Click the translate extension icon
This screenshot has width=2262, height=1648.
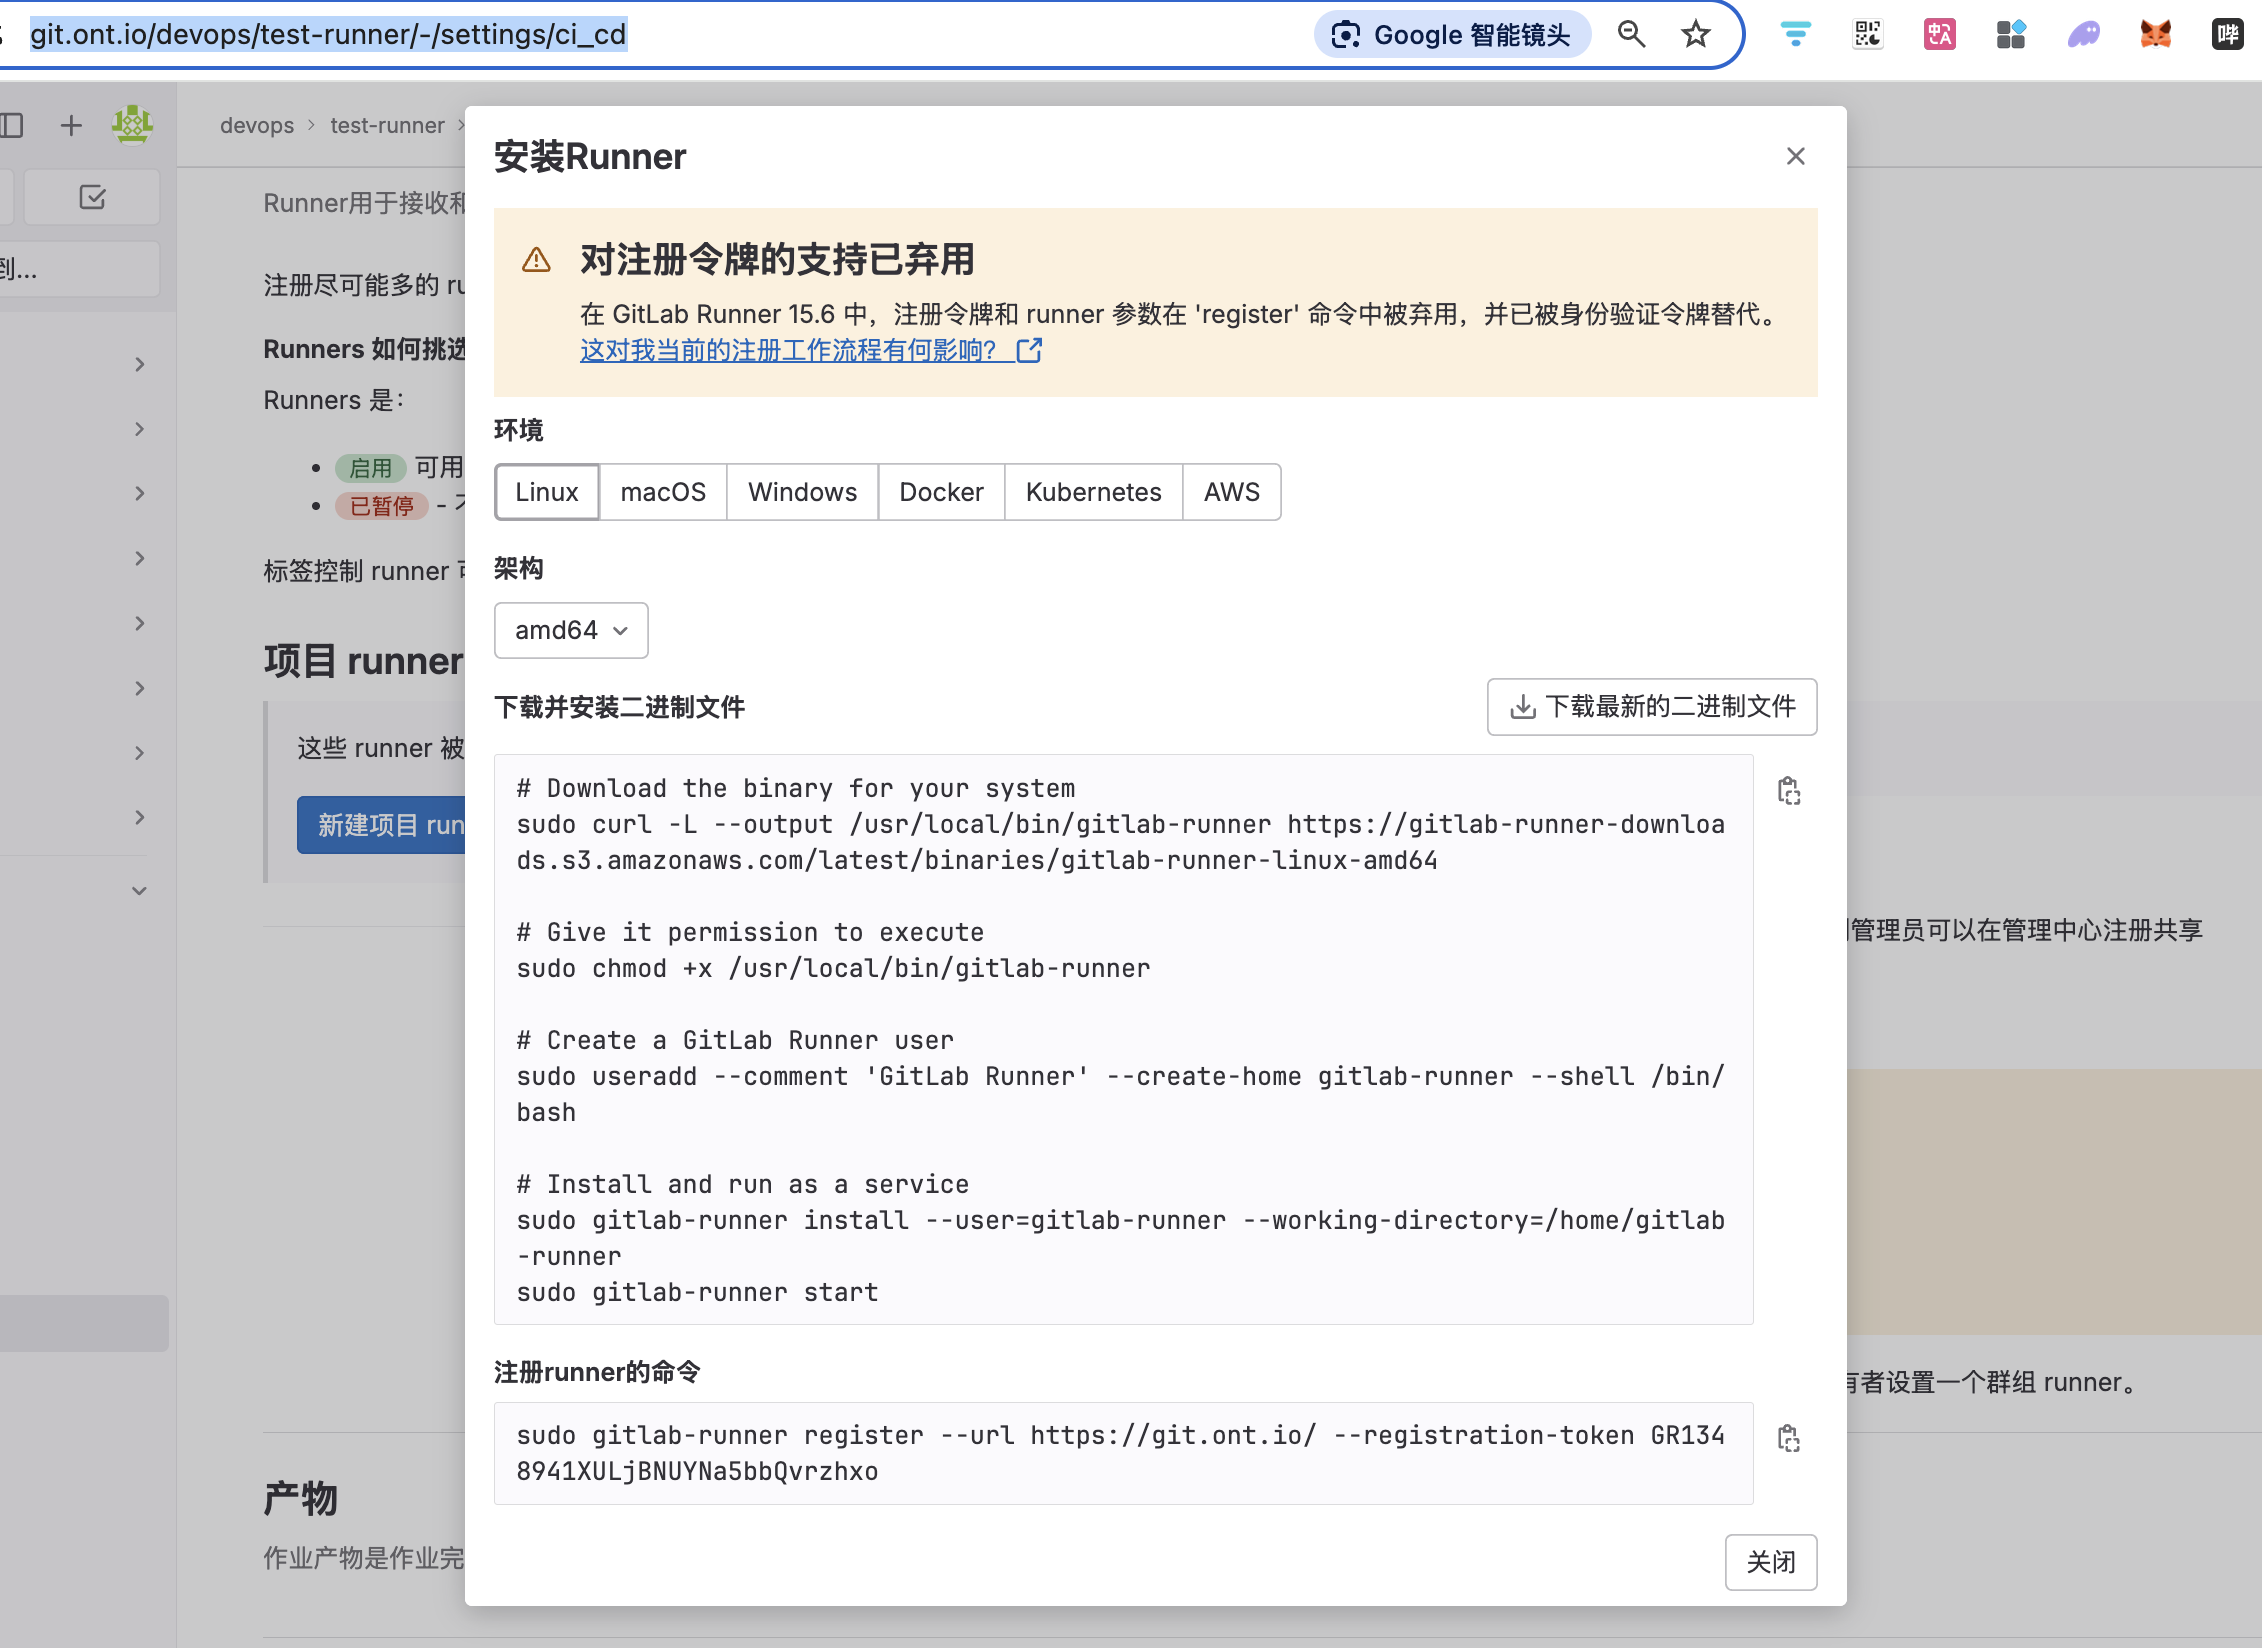(1939, 35)
